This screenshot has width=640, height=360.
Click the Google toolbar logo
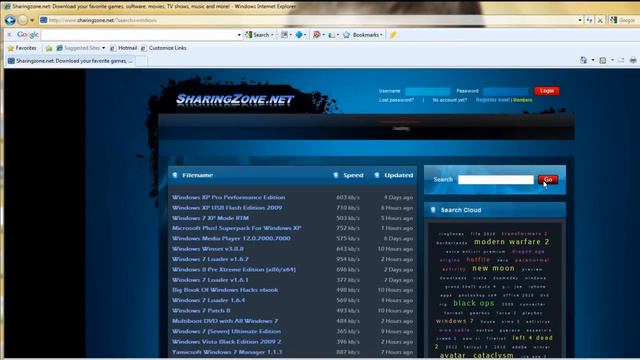pyautogui.click(x=28, y=35)
